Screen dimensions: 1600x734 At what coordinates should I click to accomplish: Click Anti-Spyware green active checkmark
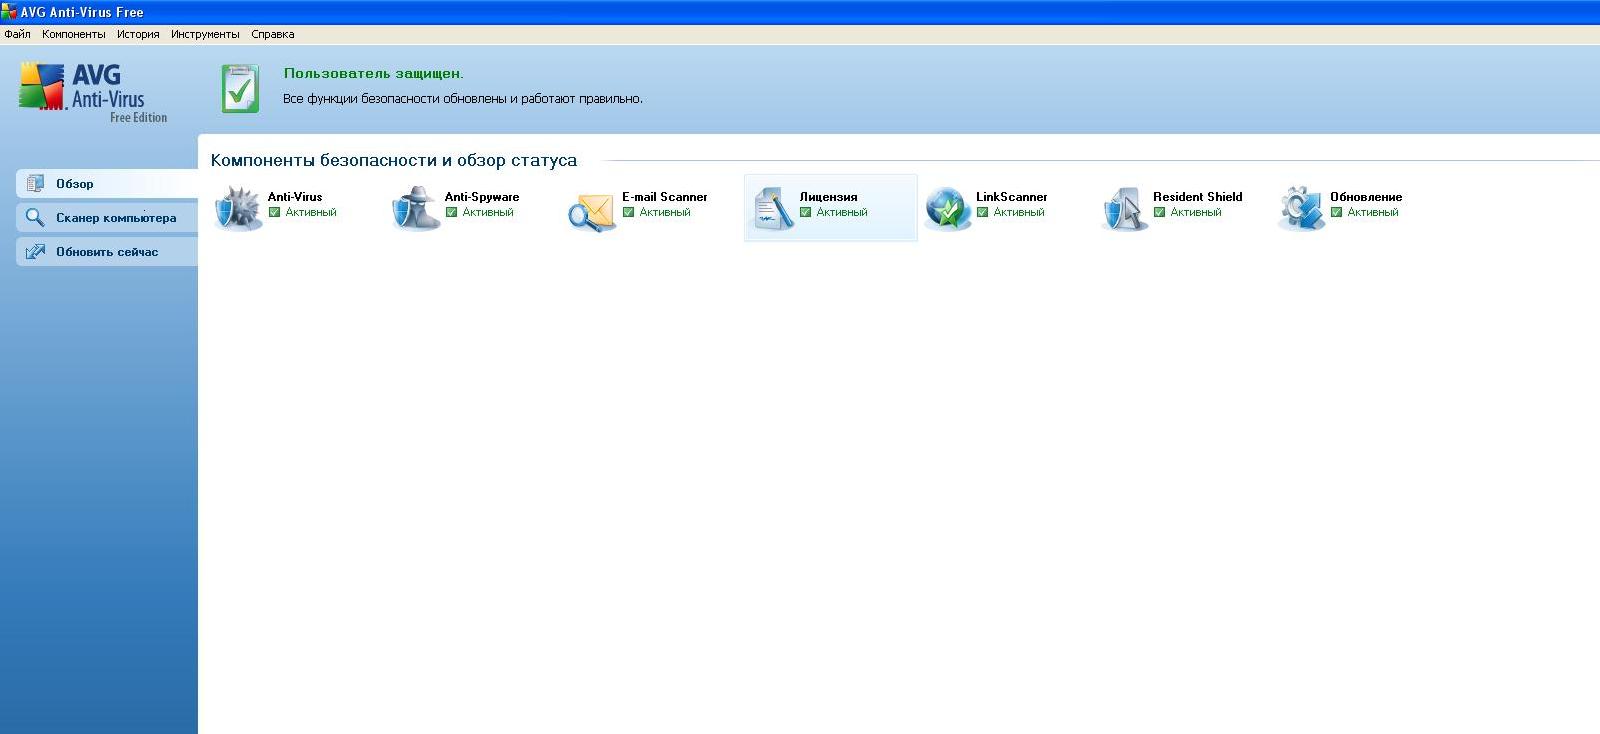[x=451, y=212]
